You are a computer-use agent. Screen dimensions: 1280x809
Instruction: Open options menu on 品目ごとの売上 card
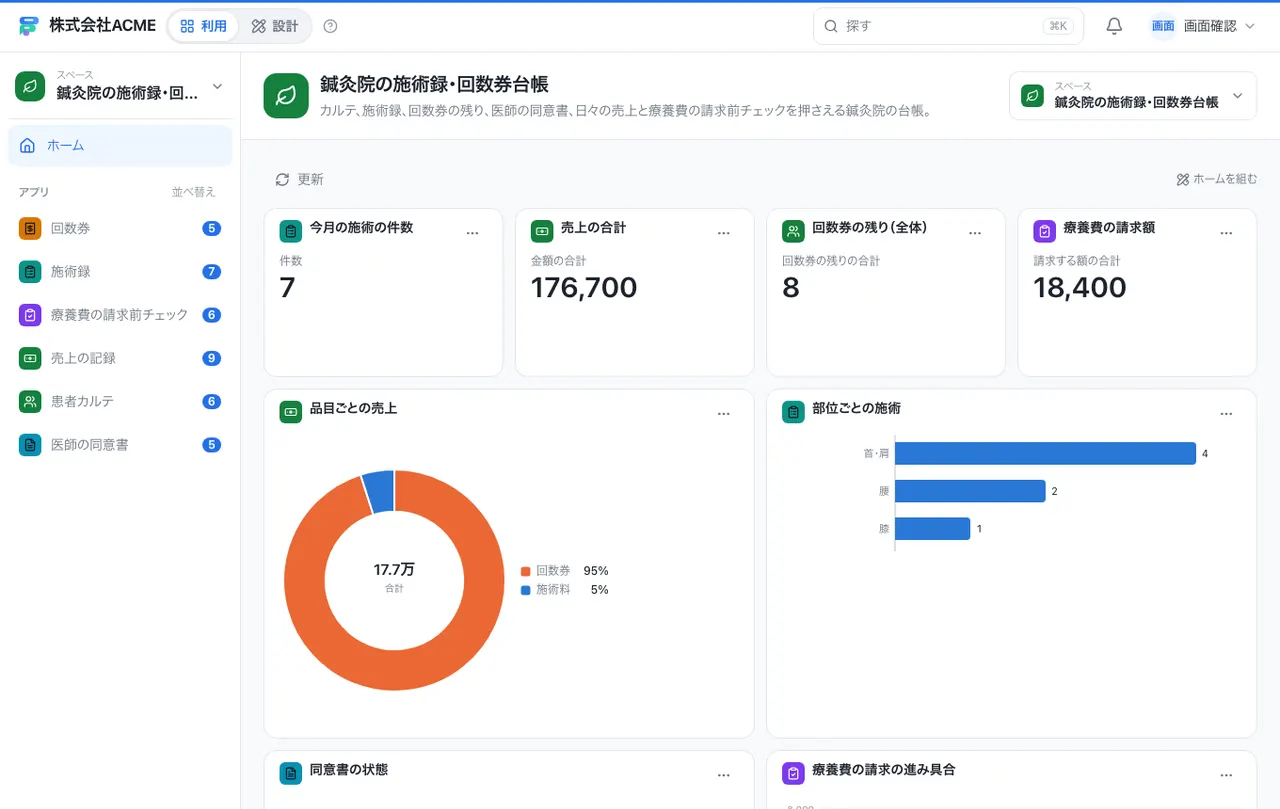click(x=724, y=413)
